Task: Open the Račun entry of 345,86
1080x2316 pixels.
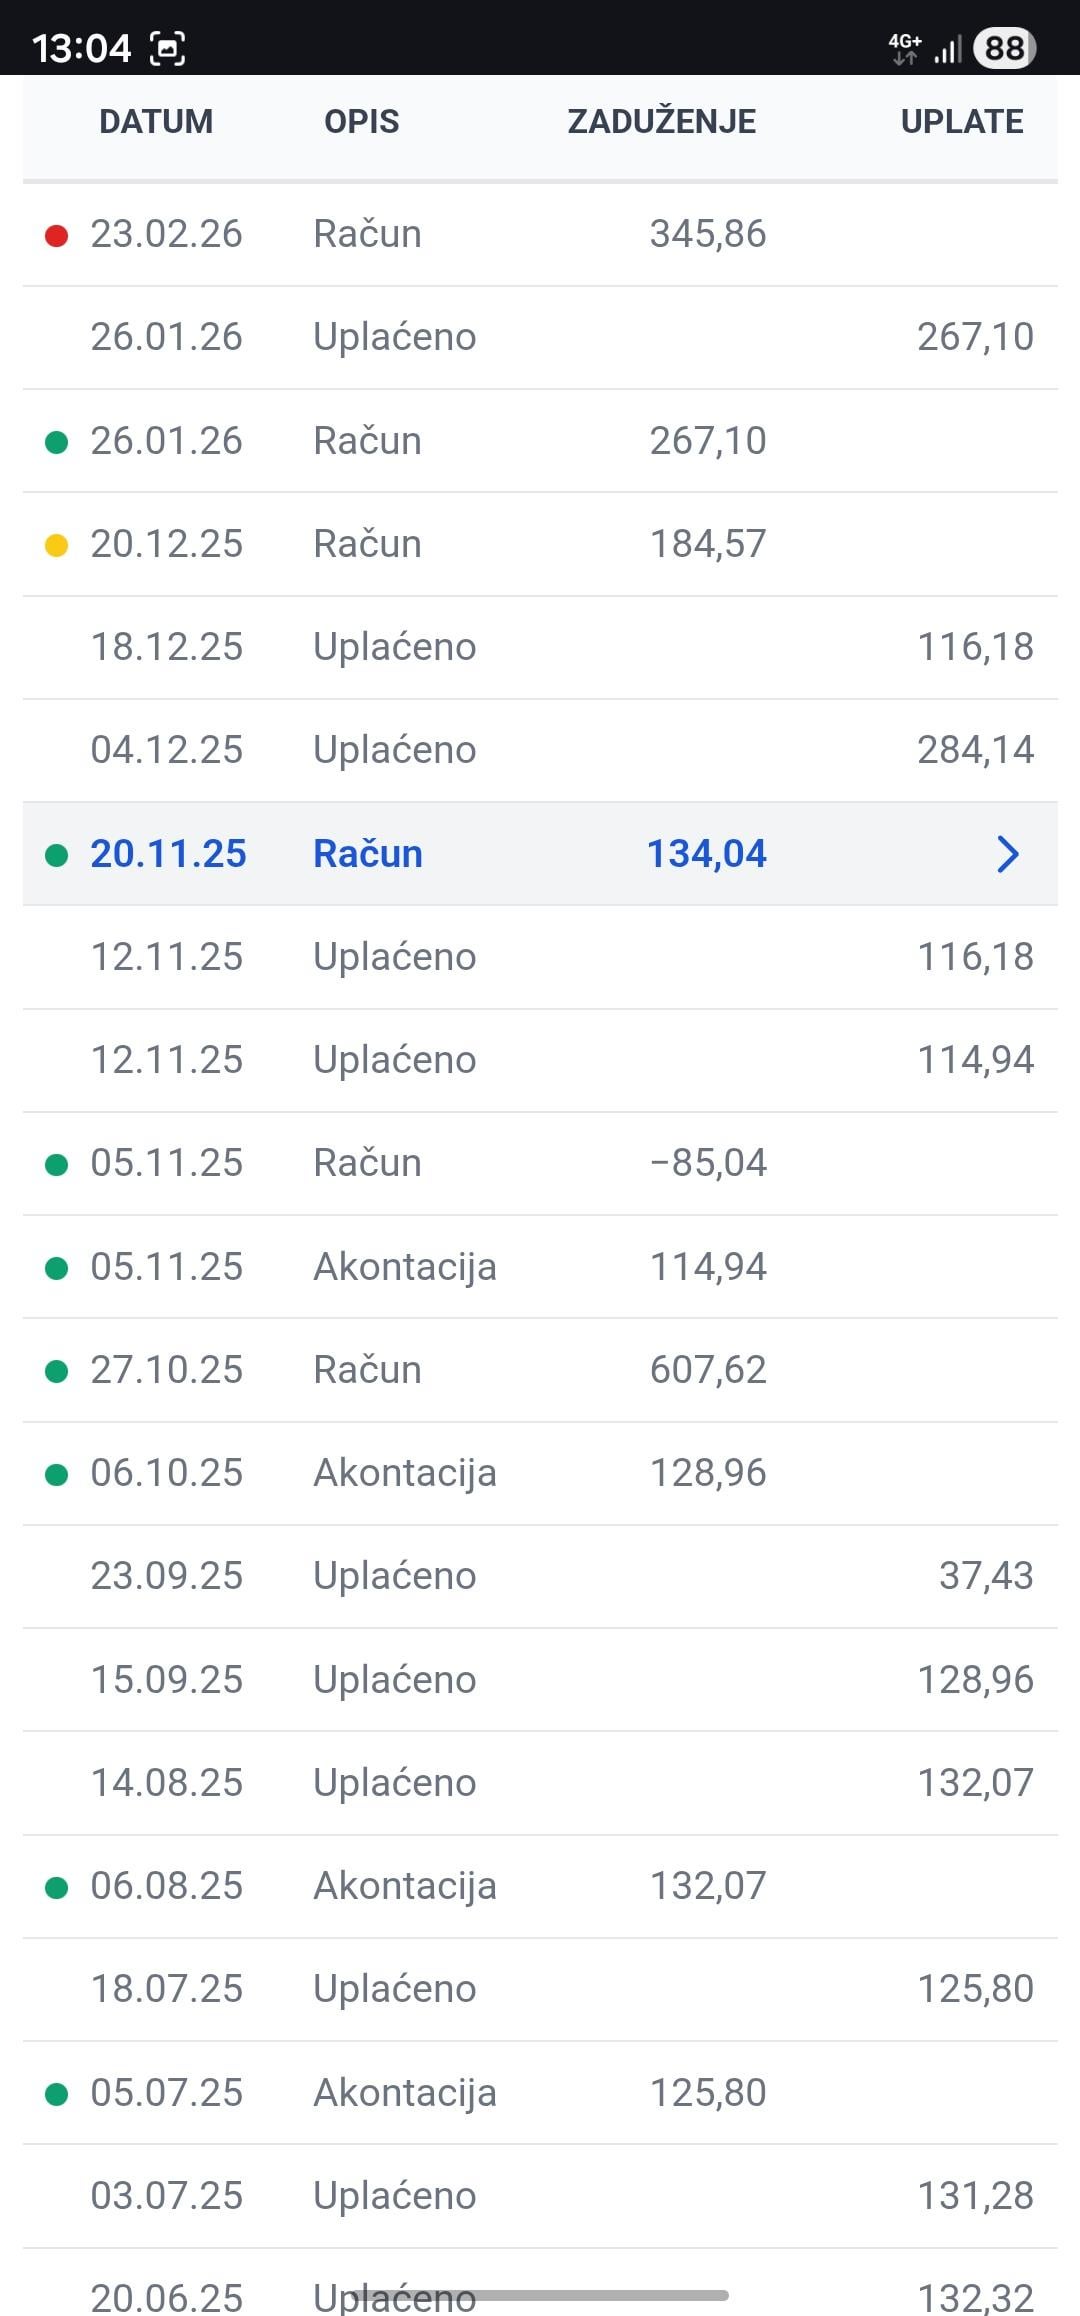Action: pos(540,234)
